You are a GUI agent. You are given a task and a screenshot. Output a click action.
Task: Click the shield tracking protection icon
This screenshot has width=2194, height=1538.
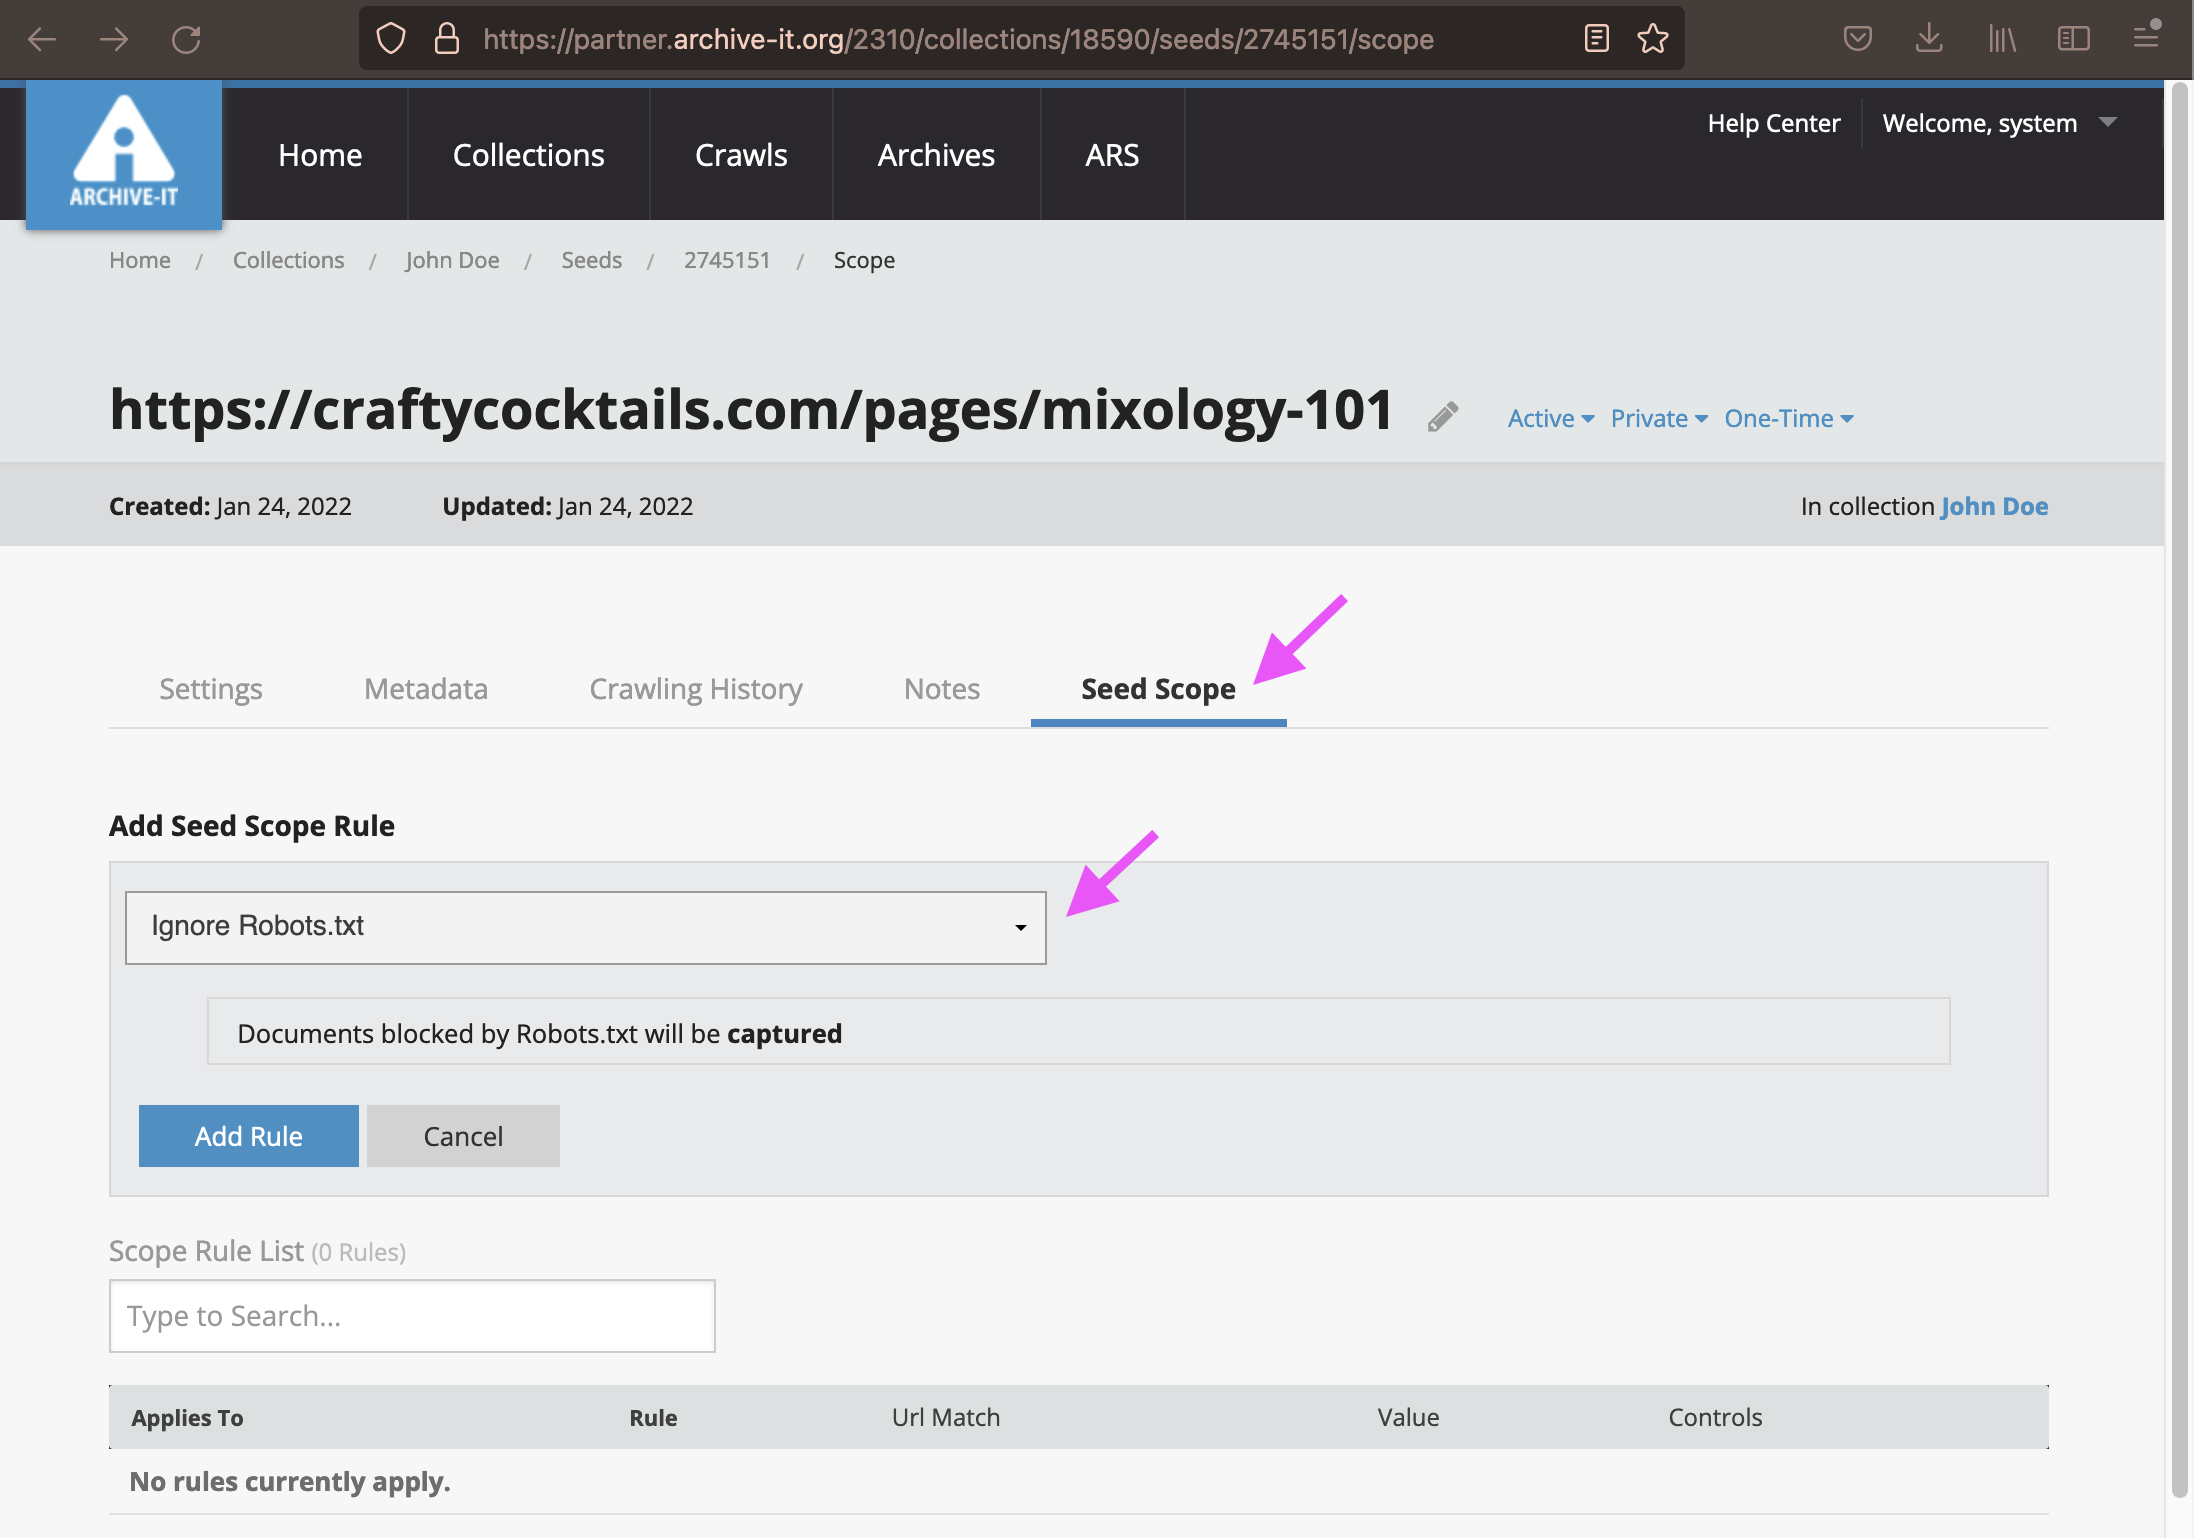point(391,39)
